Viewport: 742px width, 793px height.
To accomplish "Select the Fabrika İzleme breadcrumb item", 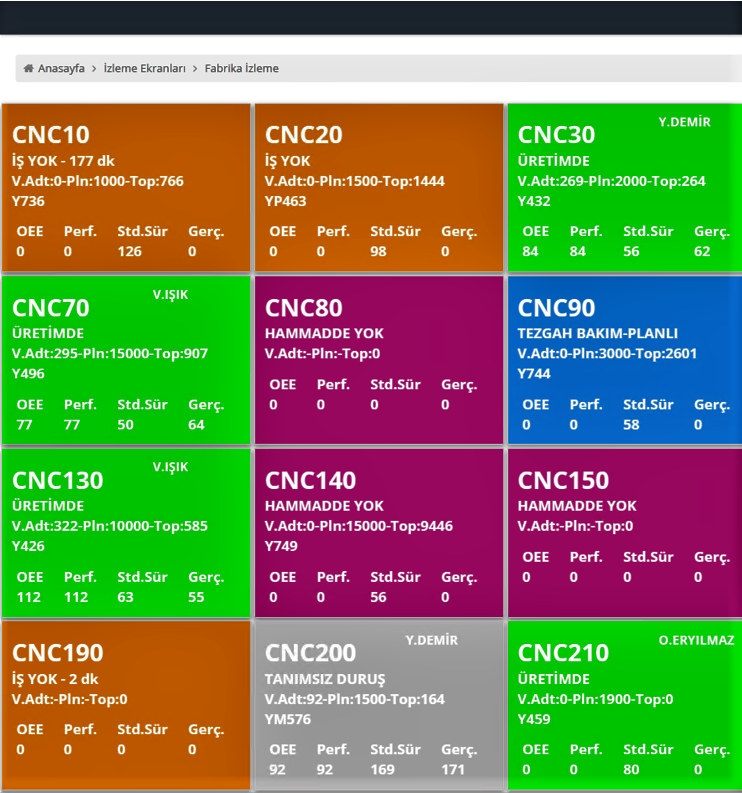I will 242,69.
